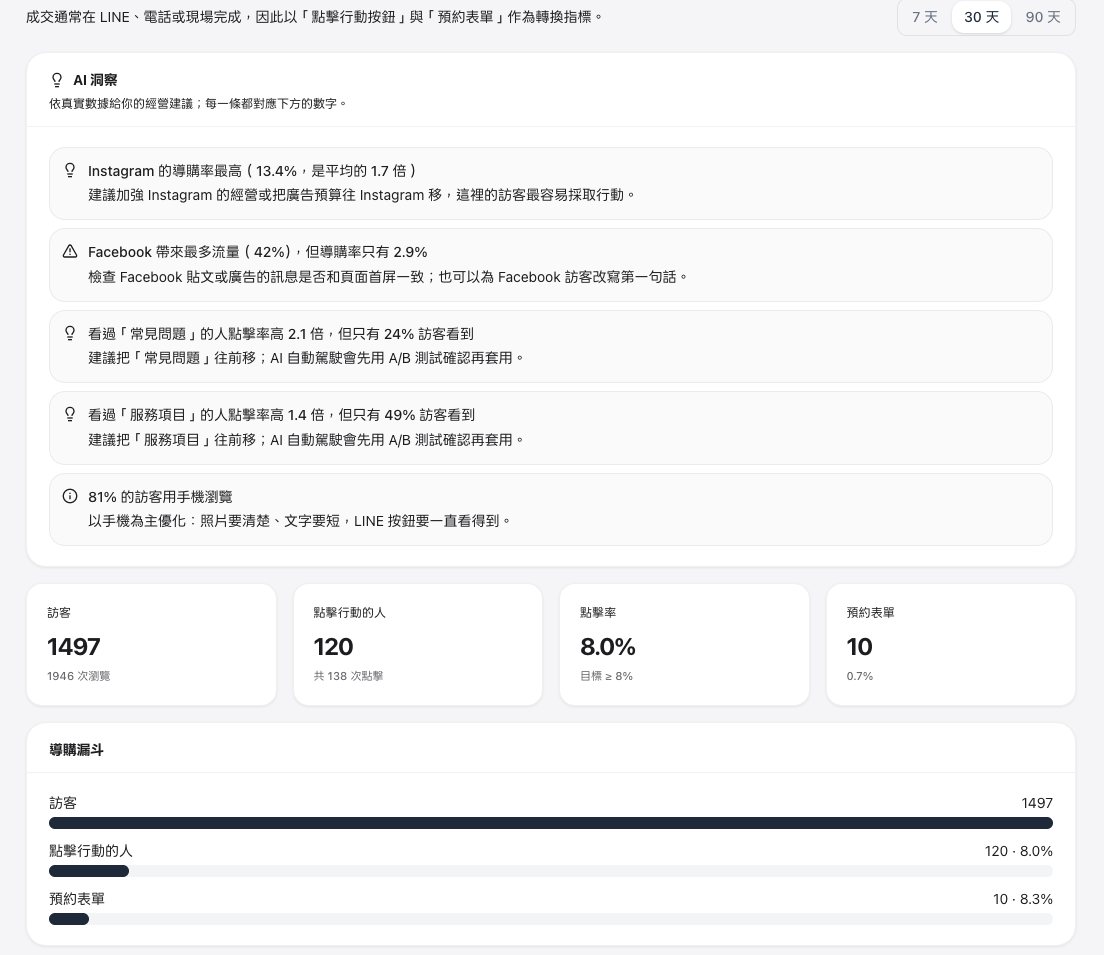This screenshot has width=1104, height=955.
Task: Click the 訪客 progress bar in funnel
Action: point(551,823)
